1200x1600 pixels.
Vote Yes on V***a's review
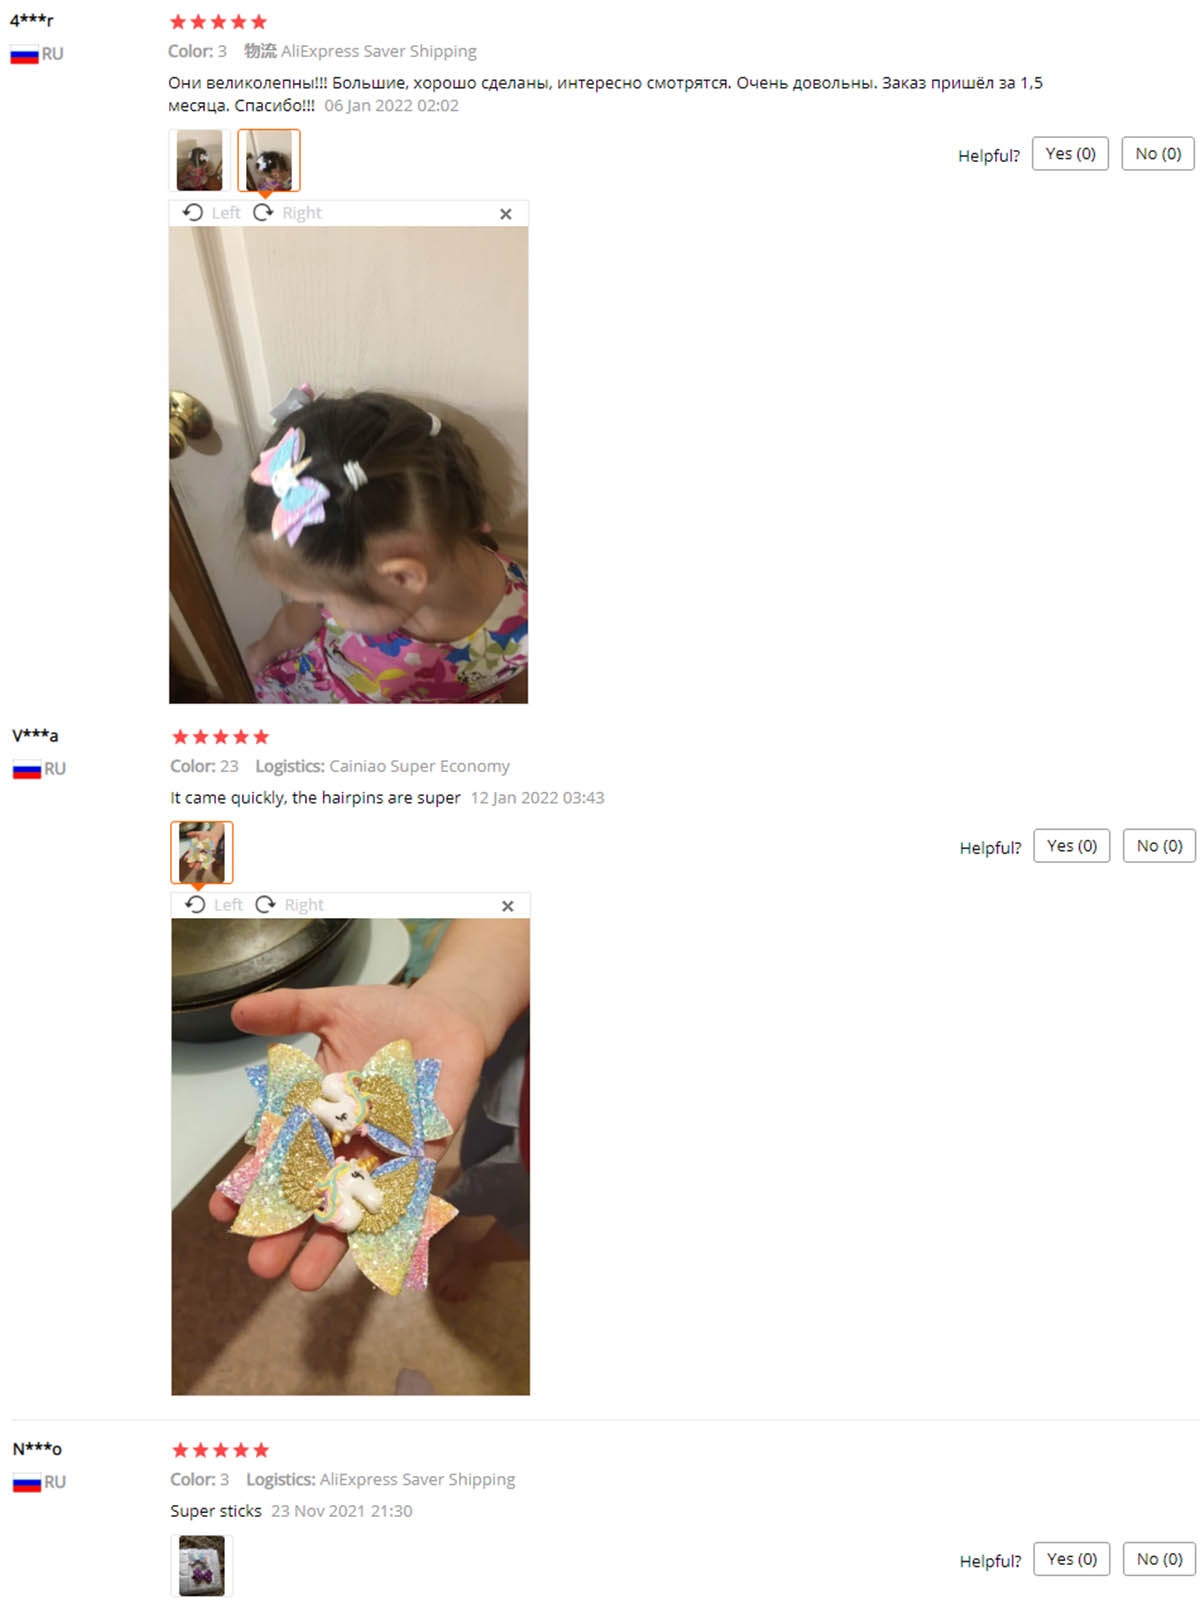point(1072,846)
